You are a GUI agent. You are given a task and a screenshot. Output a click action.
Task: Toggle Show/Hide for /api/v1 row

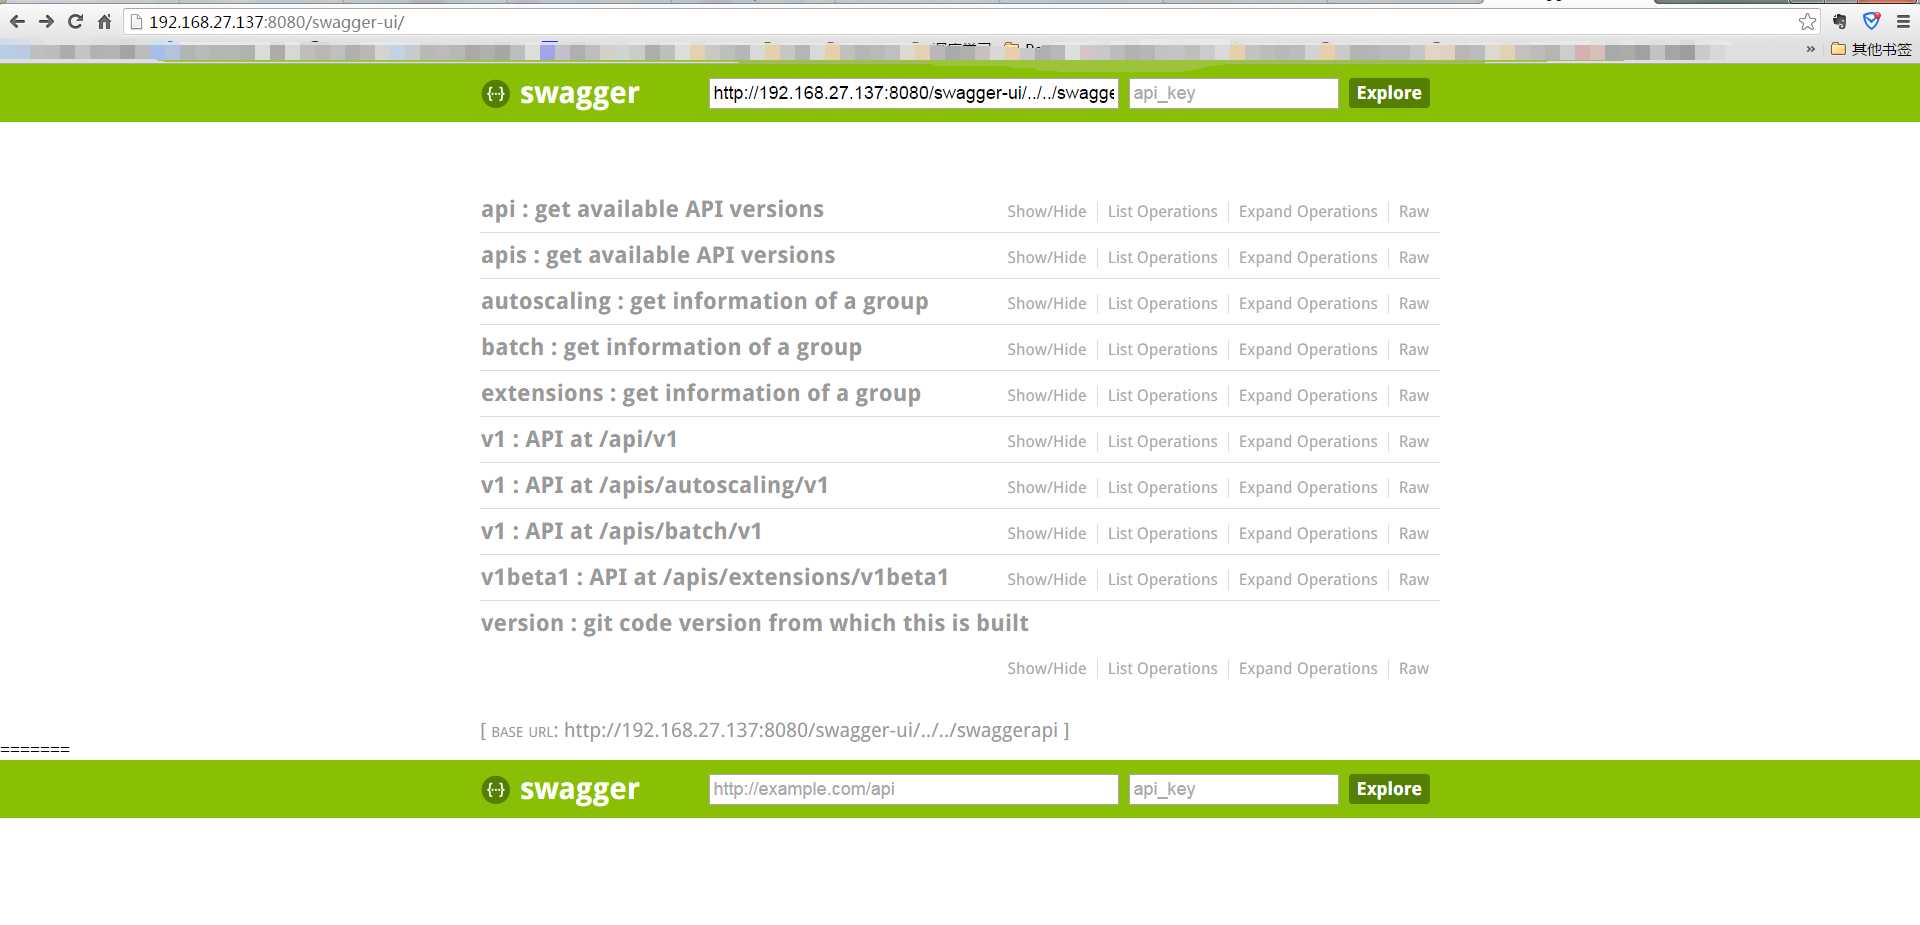[x=1046, y=441]
